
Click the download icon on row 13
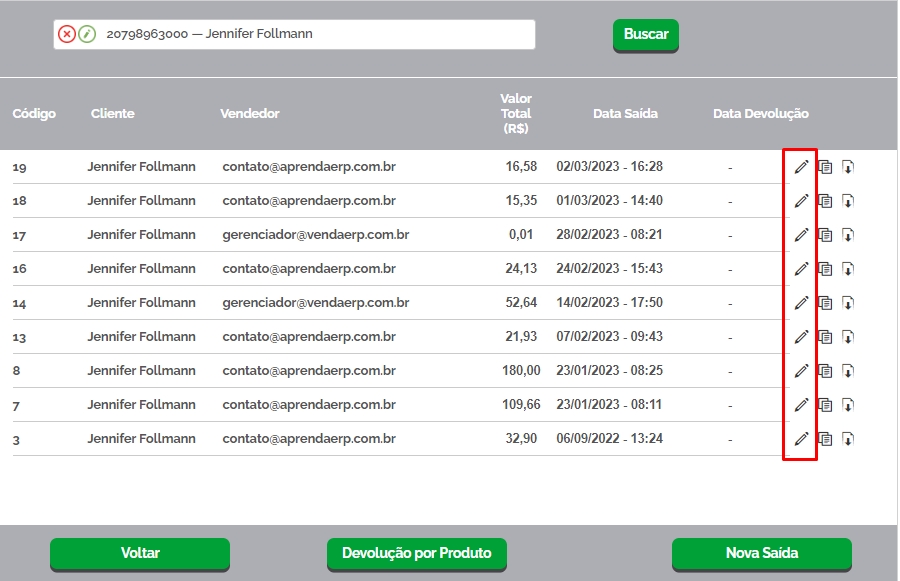[848, 337]
